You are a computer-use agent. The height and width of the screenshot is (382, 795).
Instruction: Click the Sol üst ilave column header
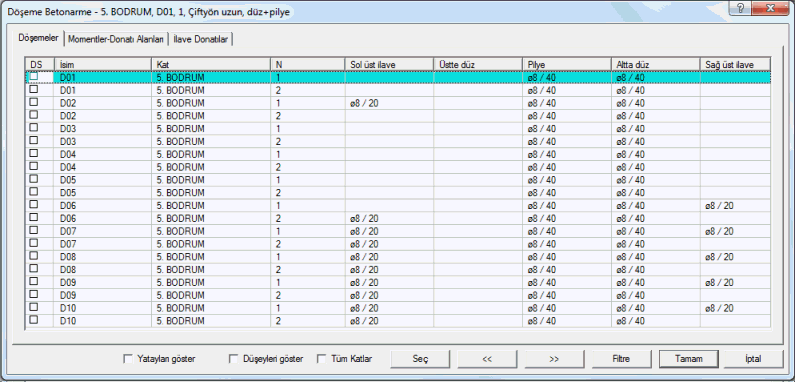tap(389, 64)
